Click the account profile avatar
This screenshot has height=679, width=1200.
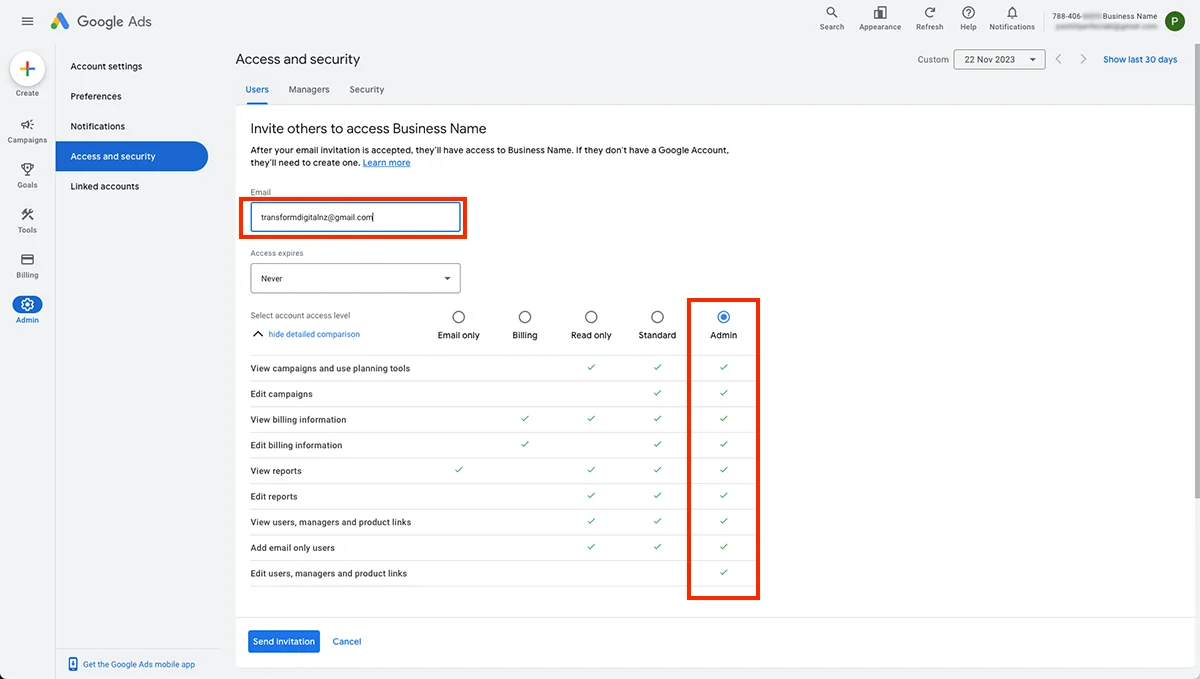coord(1175,21)
